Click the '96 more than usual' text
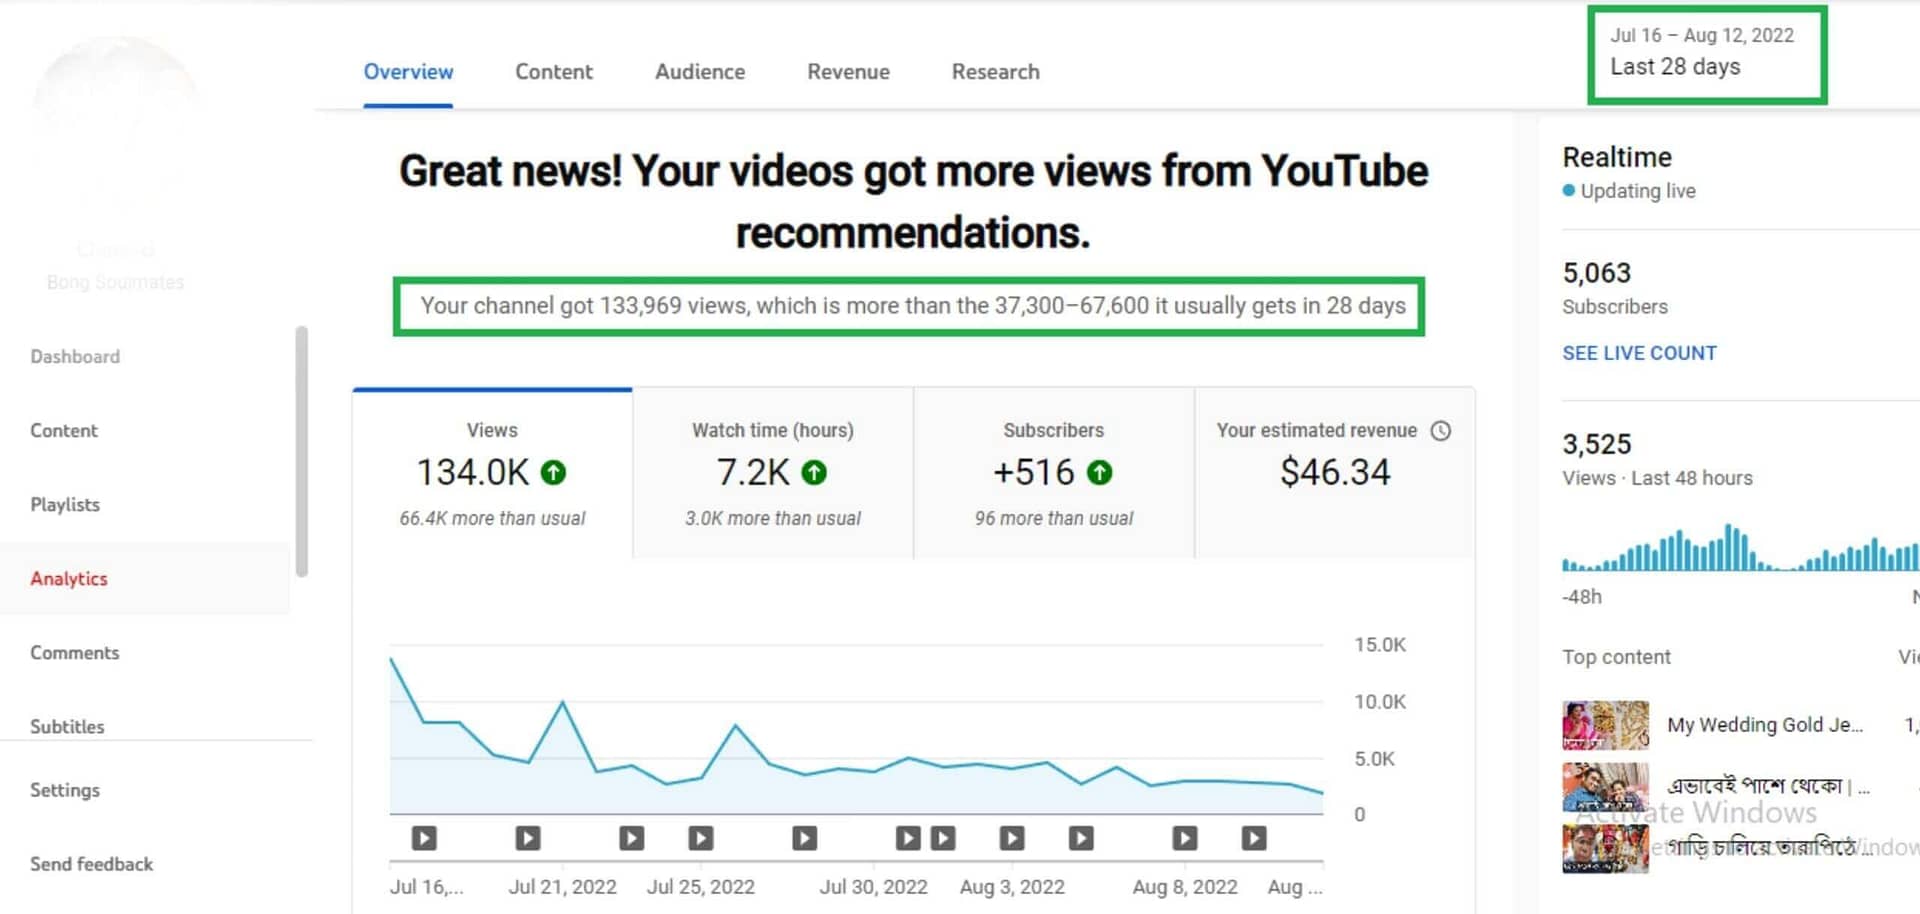 (x=1054, y=518)
